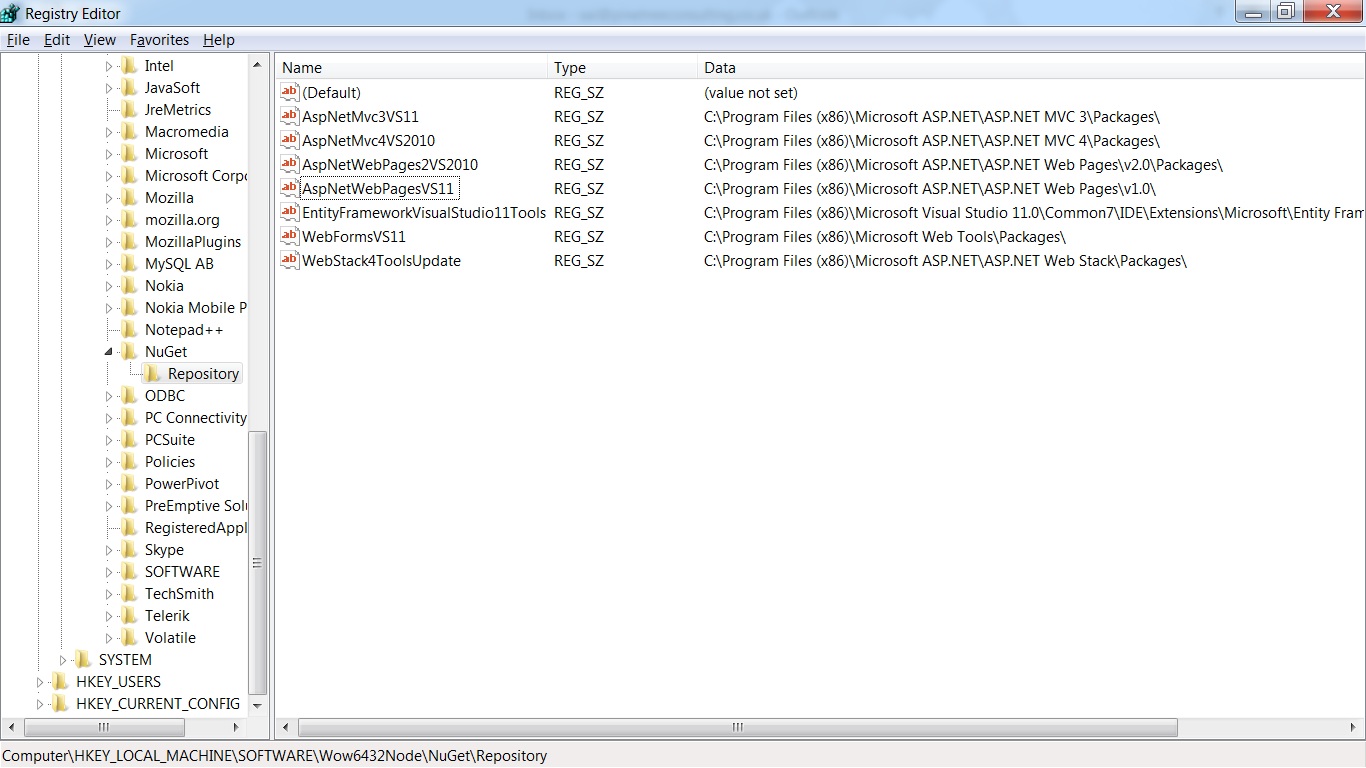Image resolution: width=1366 pixels, height=768 pixels.
Task: Select the (Default) registry value icon
Action: pyautogui.click(x=290, y=92)
